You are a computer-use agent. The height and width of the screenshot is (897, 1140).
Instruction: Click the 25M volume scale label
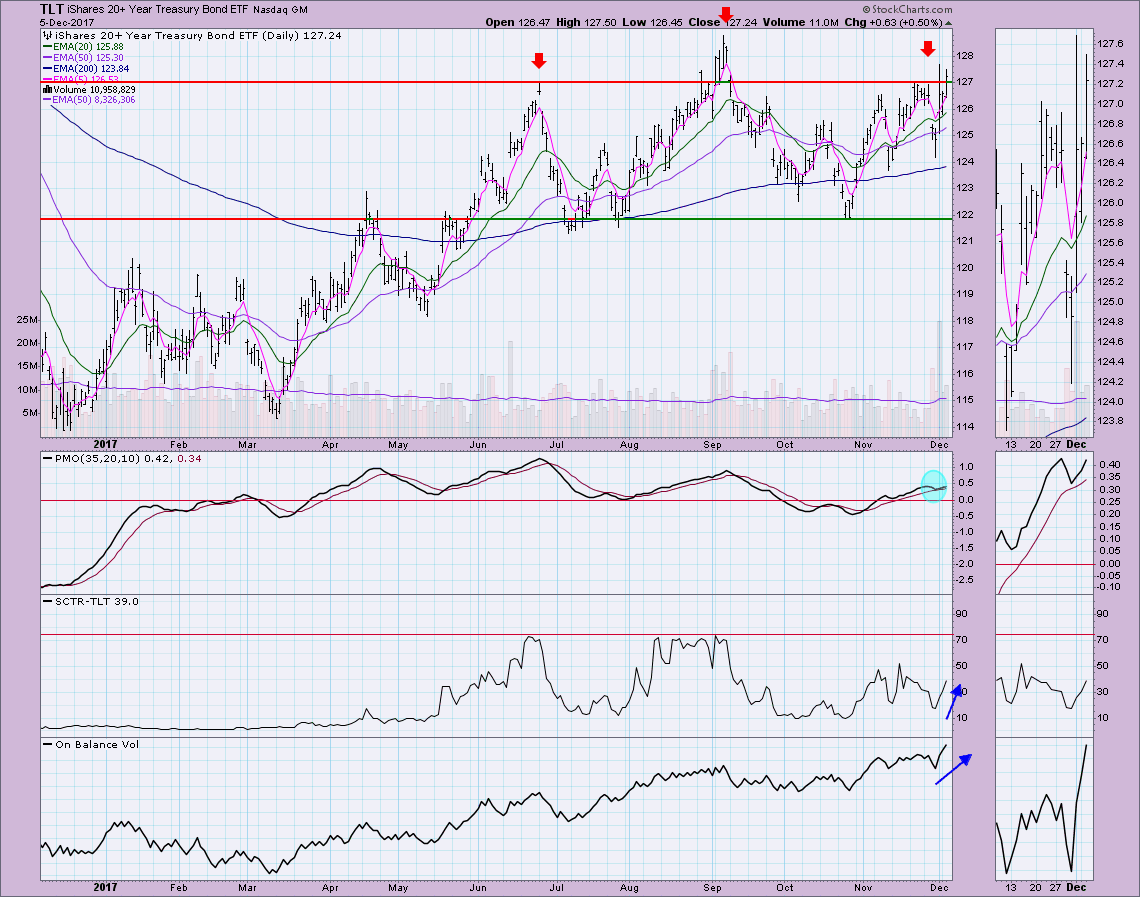tap(28, 320)
